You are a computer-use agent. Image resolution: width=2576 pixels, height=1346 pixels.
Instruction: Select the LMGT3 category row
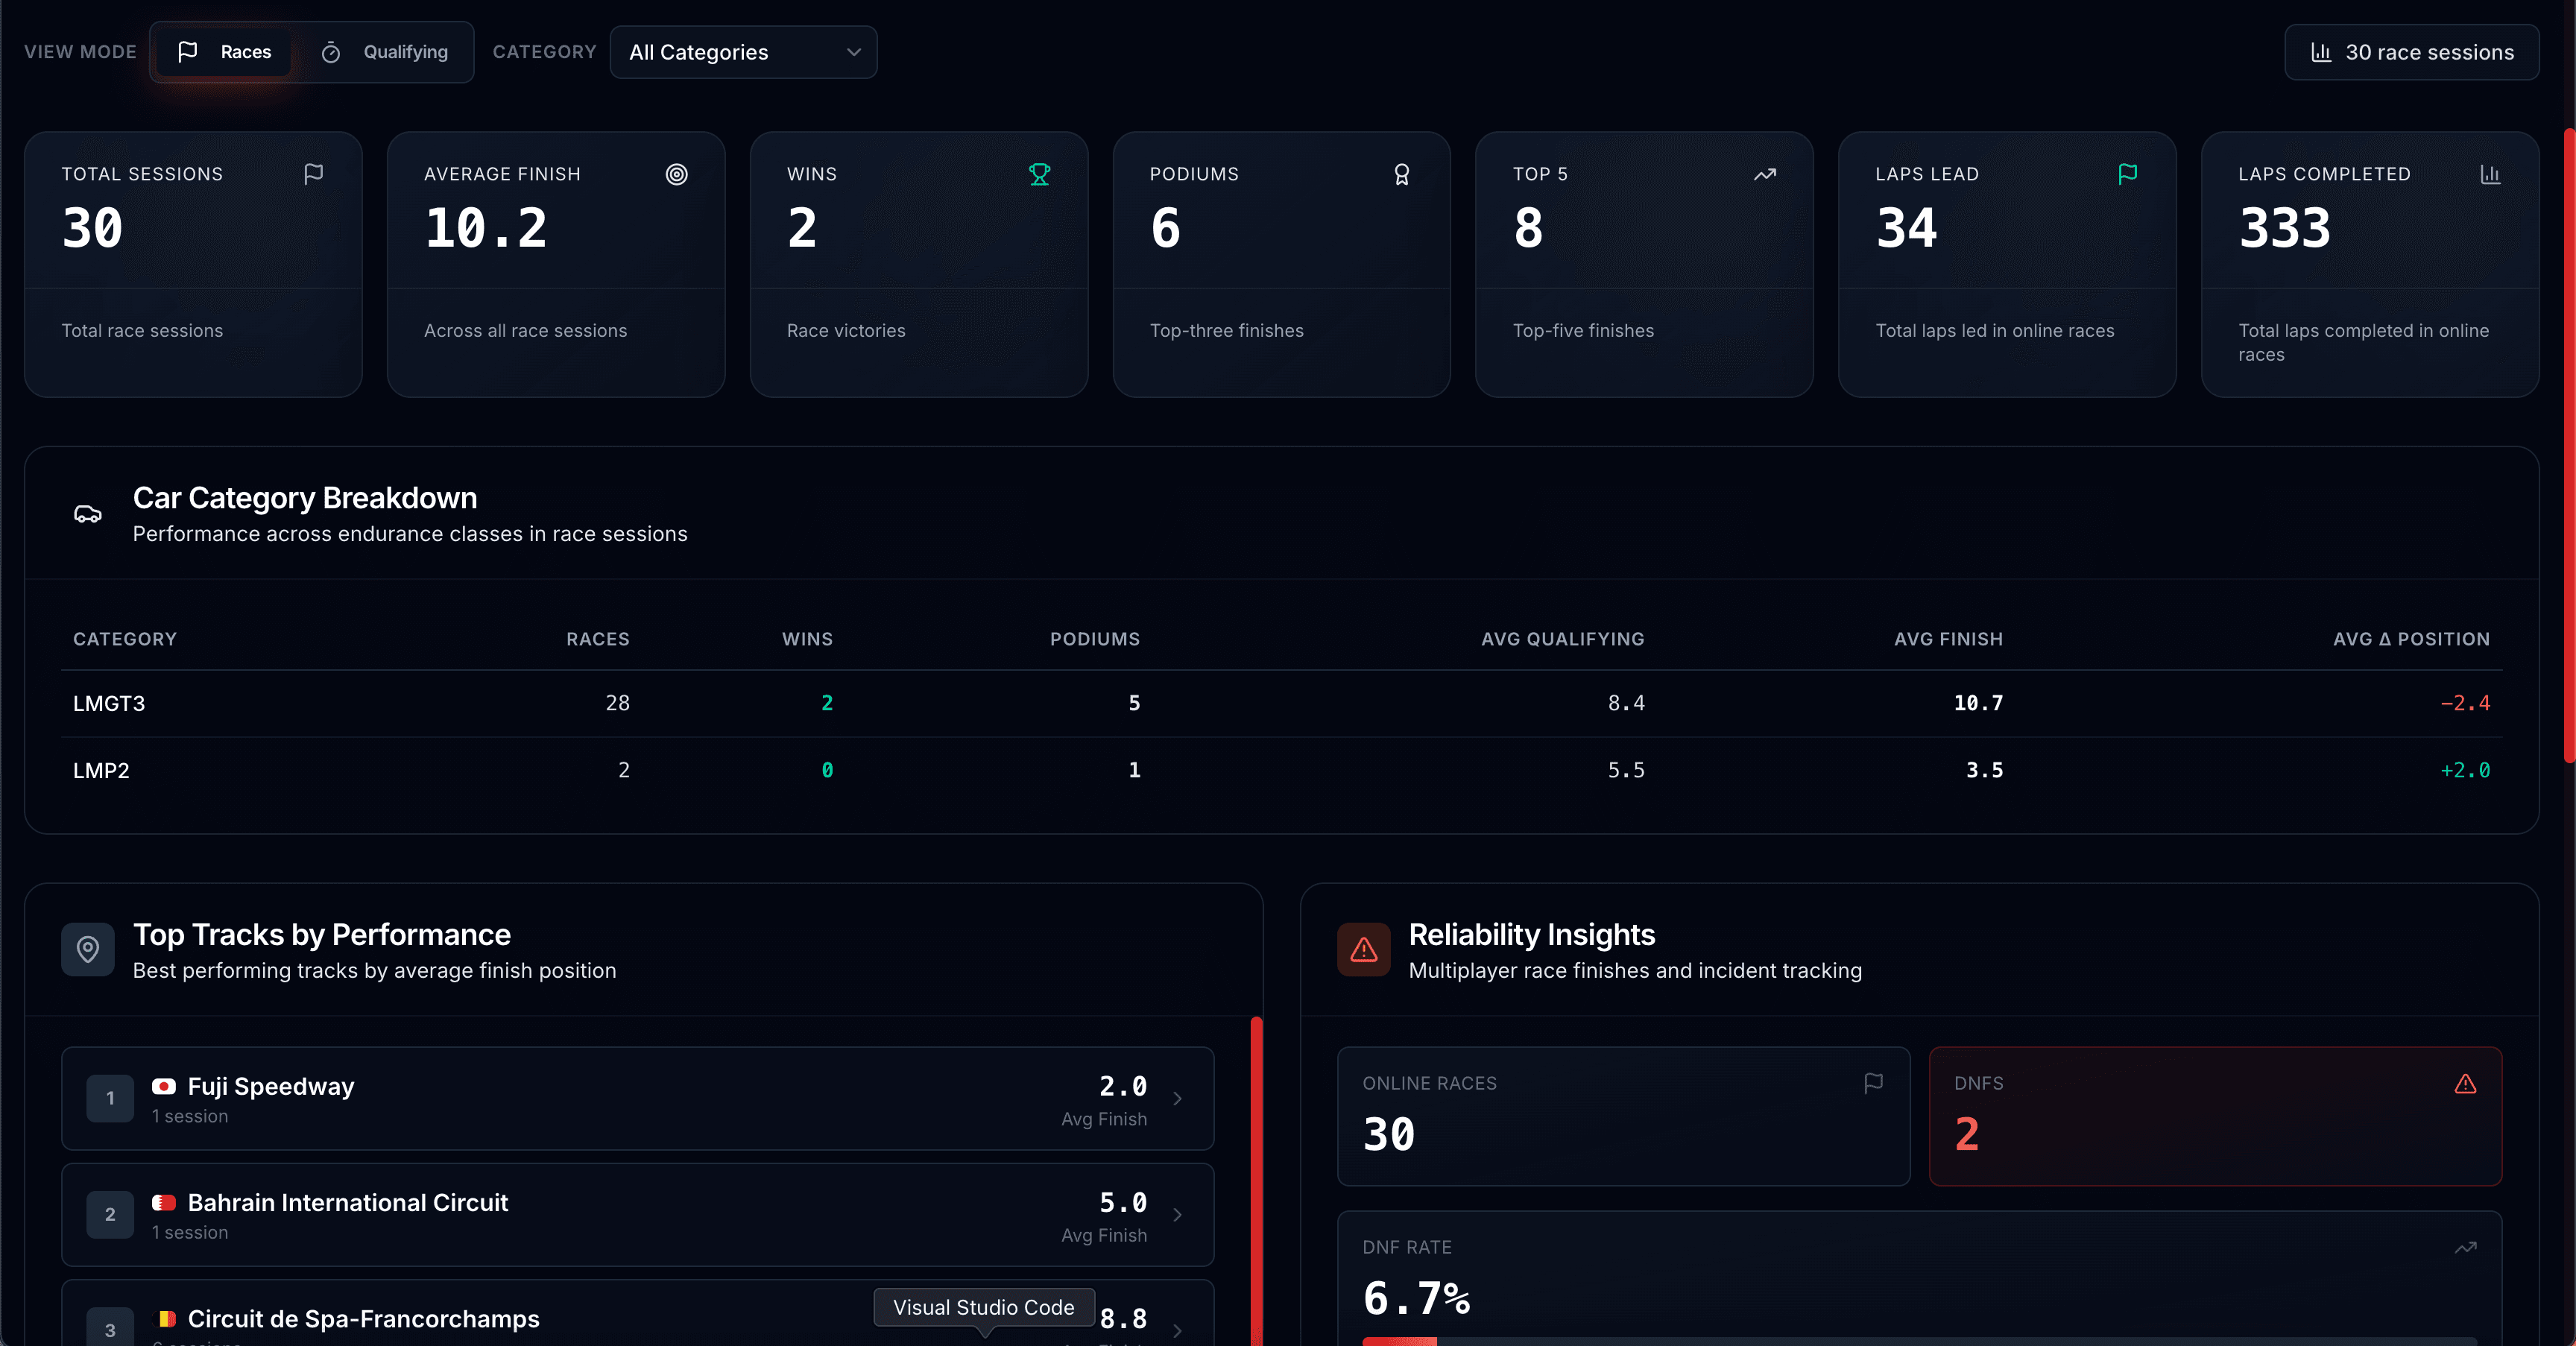point(640,703)
